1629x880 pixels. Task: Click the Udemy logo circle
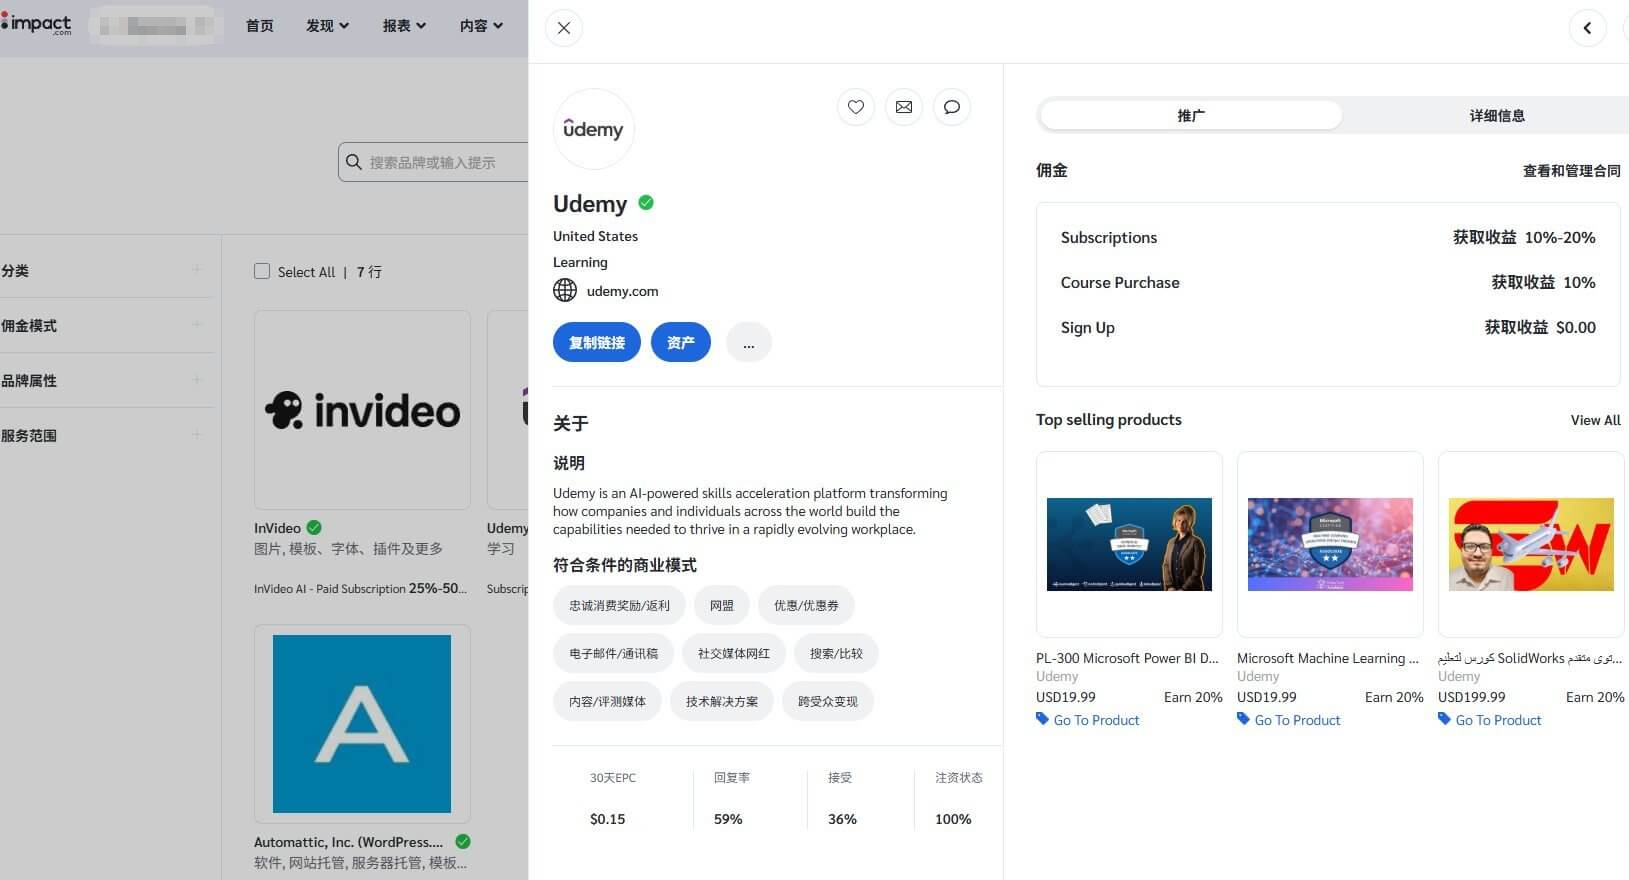pos(593,129)
